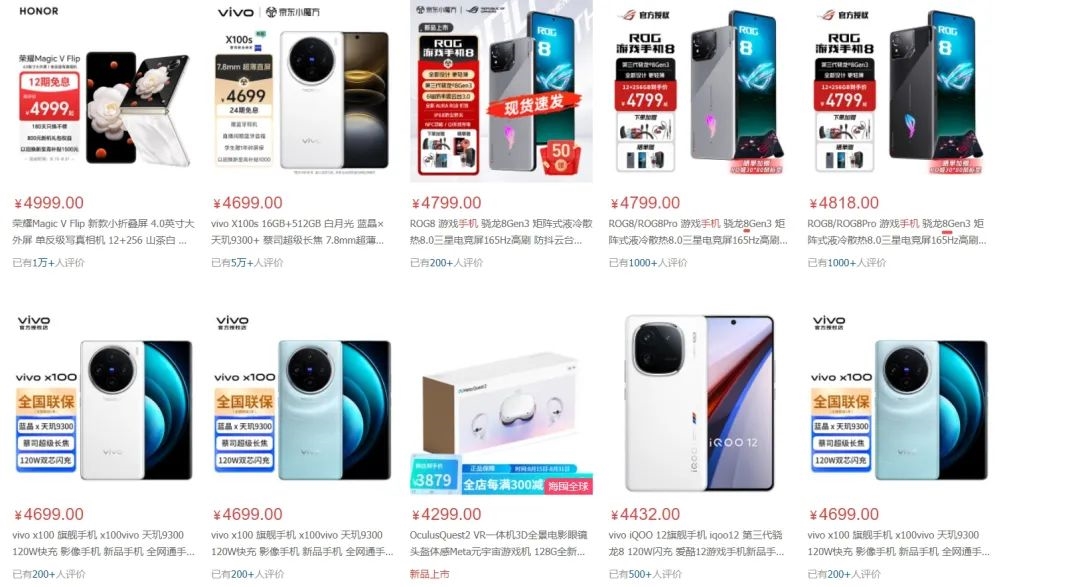View 已有500+人评价 reviews for iQOO 12

pyautogui.click(x=645, y=574)
